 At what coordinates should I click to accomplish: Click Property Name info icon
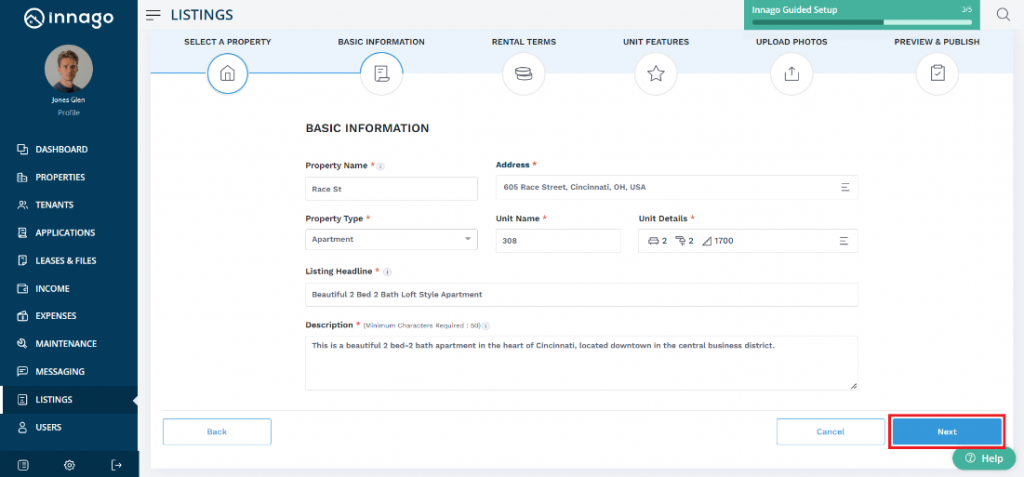381,167
